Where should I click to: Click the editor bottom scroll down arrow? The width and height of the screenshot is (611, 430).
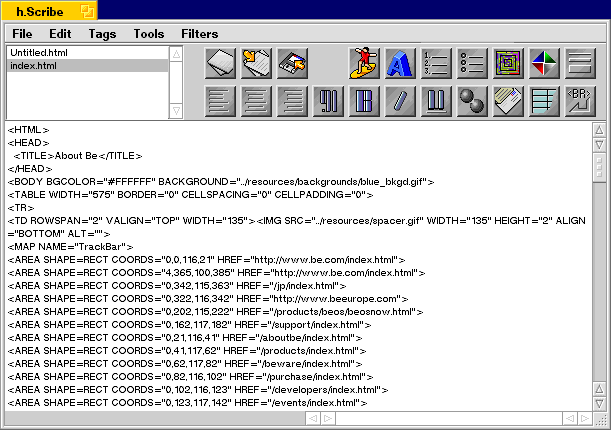pos(599,403)
